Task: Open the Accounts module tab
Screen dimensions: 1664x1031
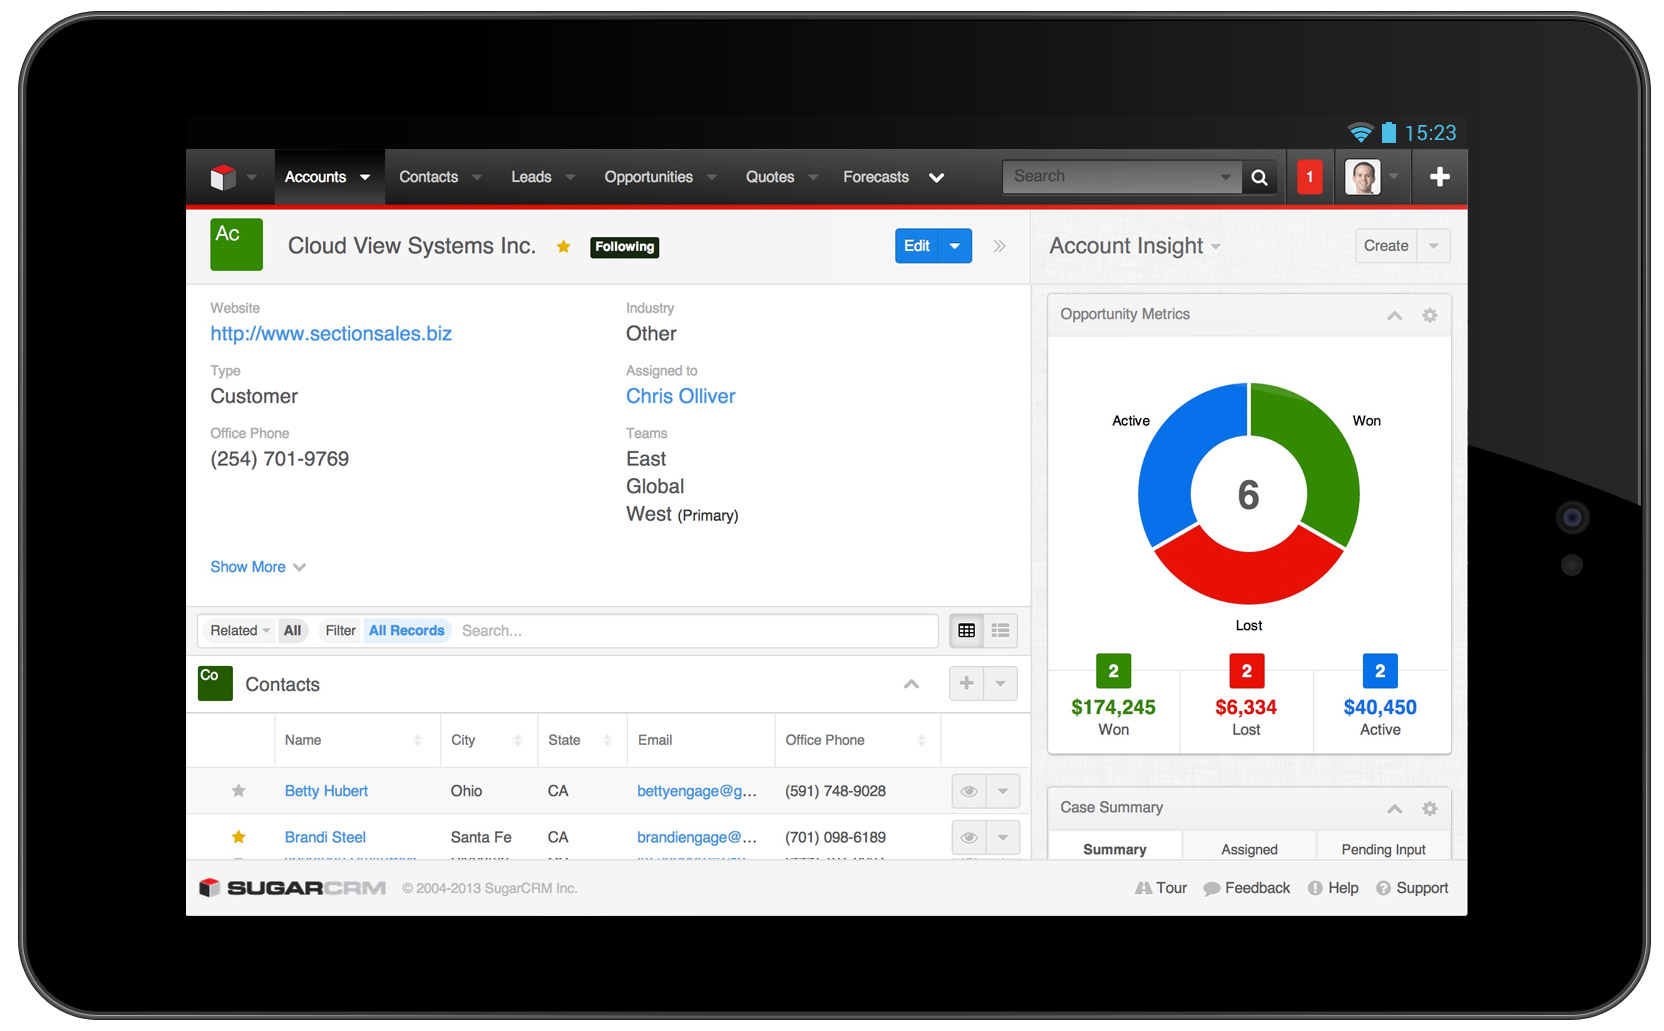Action: [315, 177]
